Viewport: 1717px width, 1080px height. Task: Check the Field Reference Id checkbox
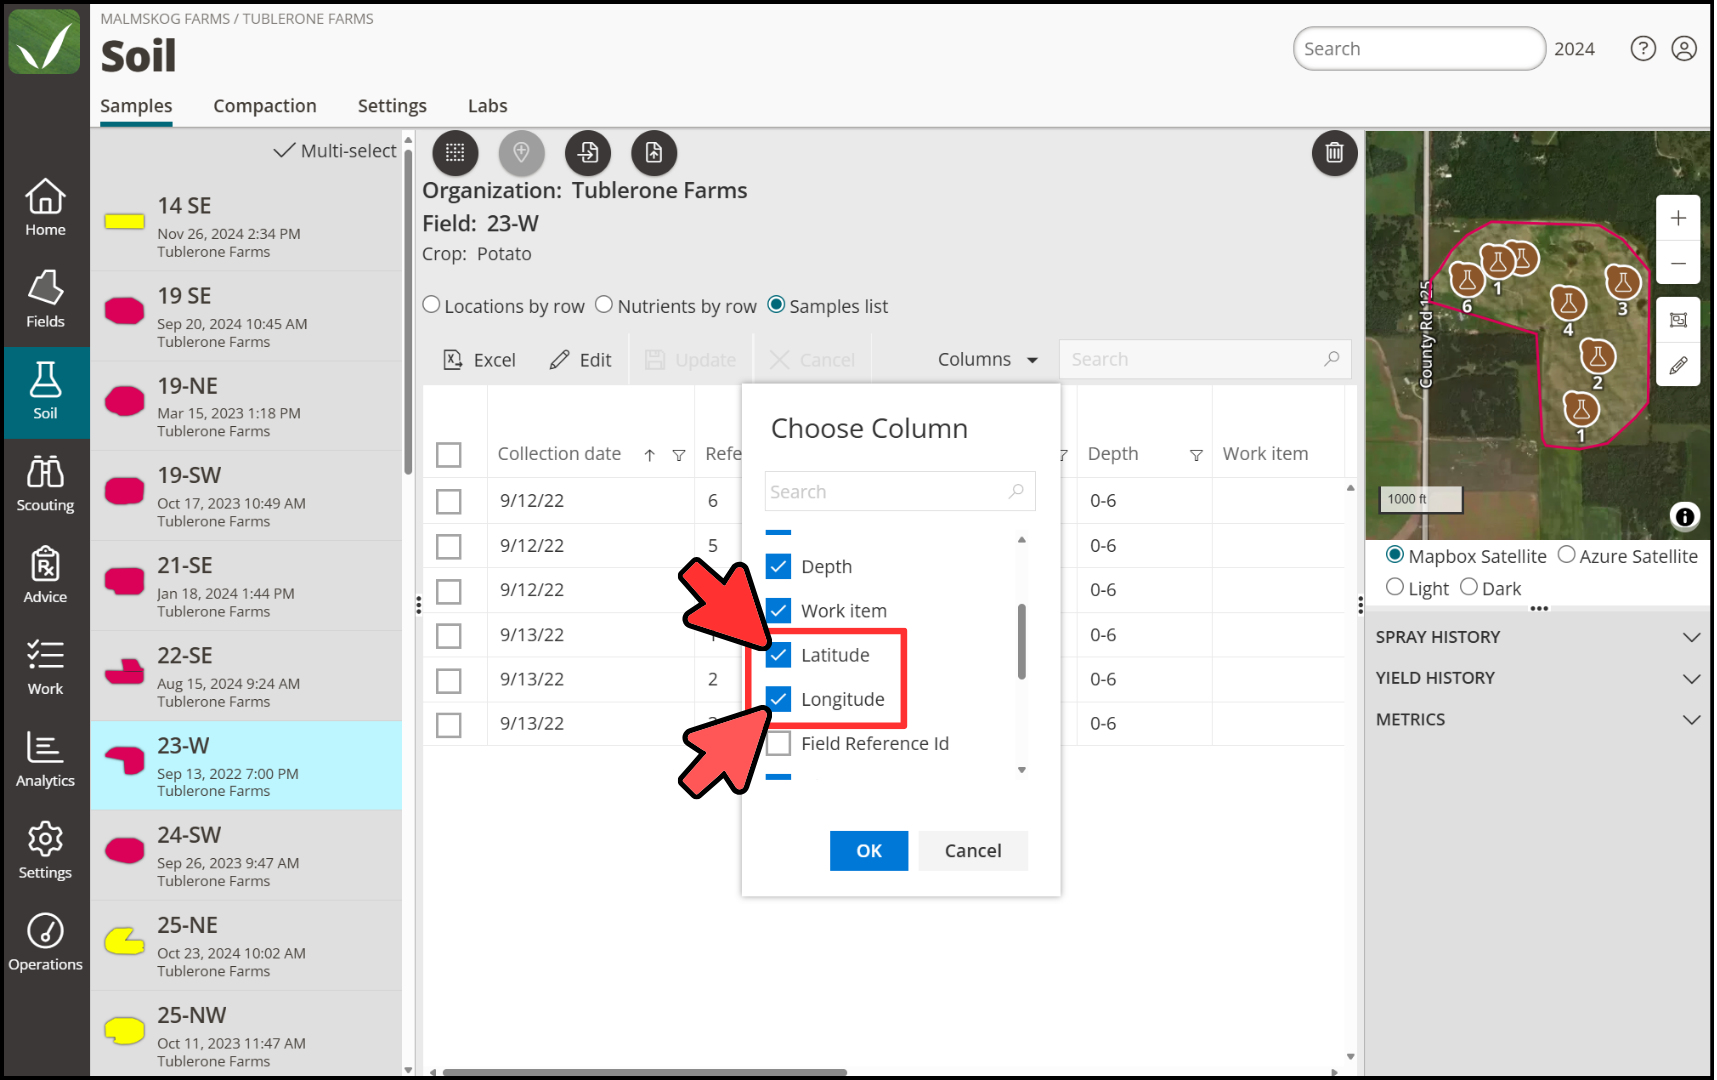(778, 743)
